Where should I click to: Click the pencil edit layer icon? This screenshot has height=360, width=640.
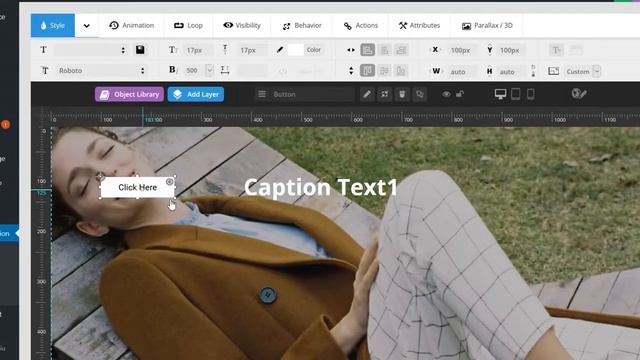367,94
